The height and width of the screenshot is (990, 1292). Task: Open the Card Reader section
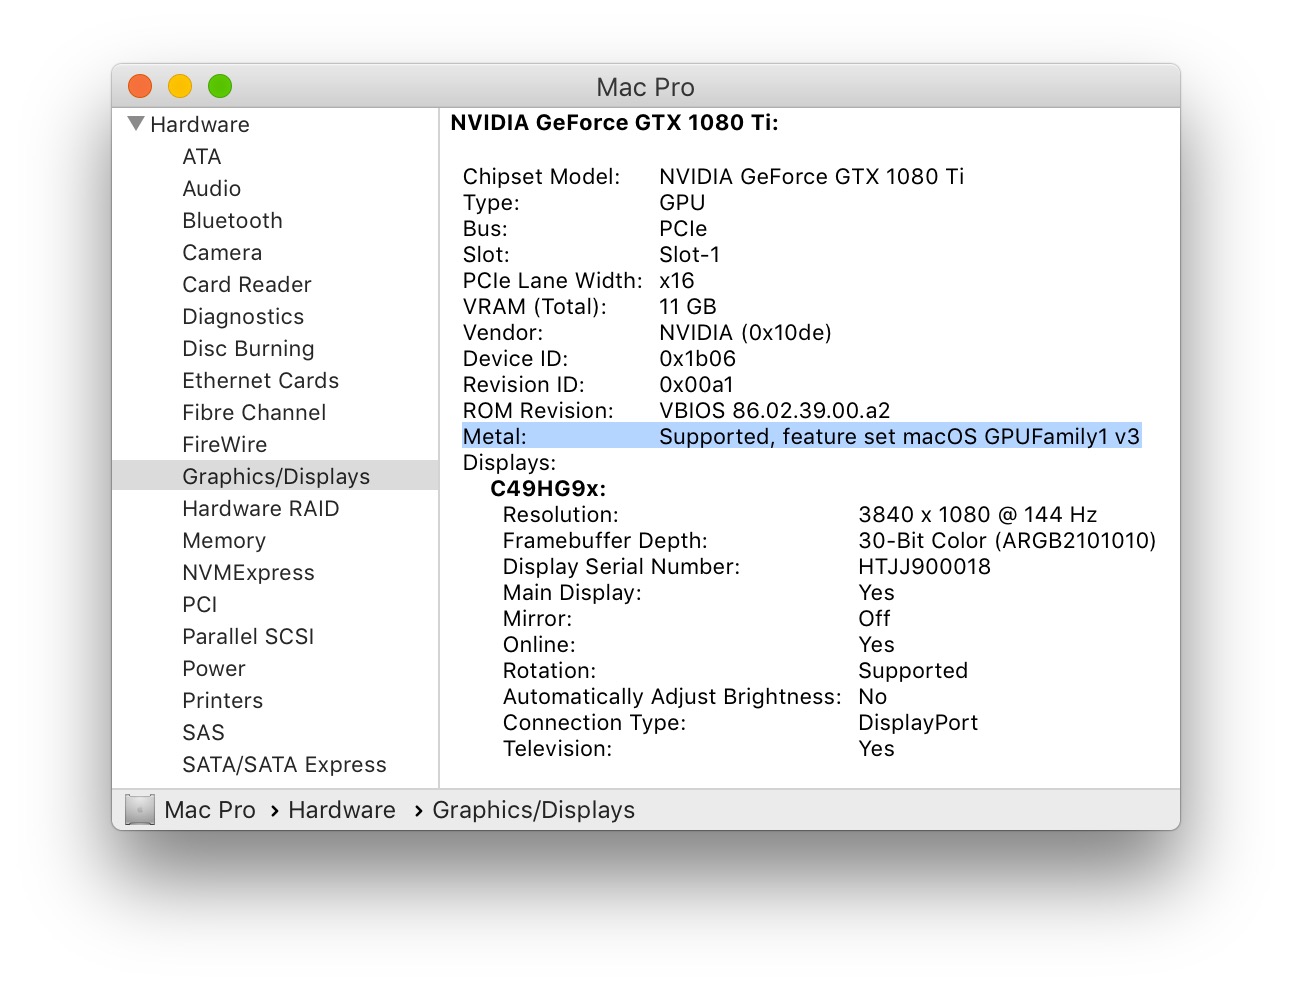point(247,284)
